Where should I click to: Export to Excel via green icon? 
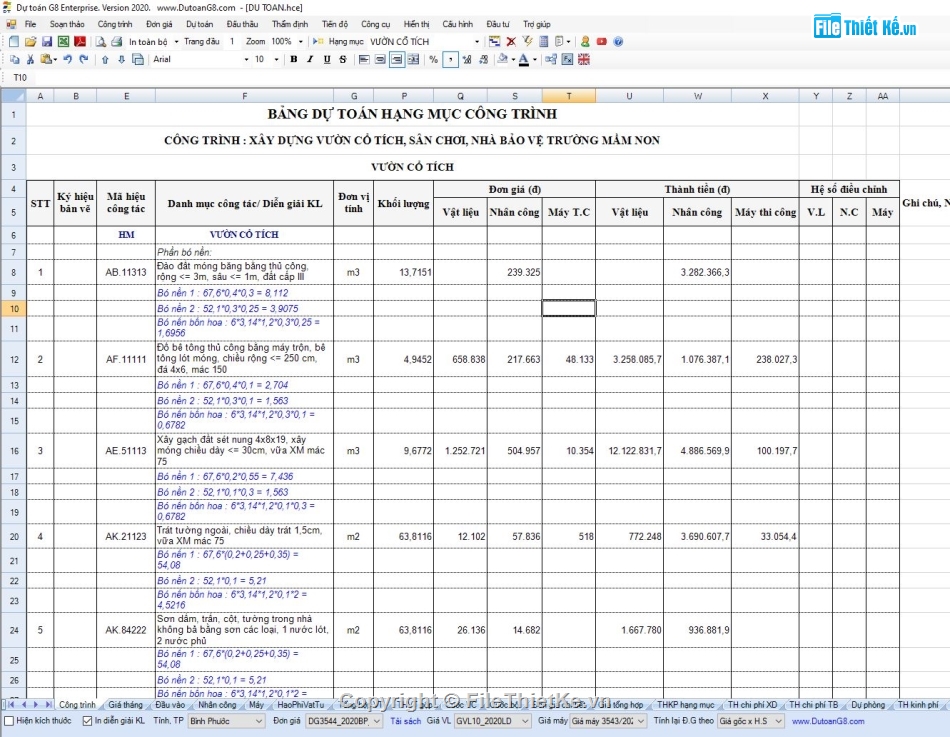click(x=63, y=41)
